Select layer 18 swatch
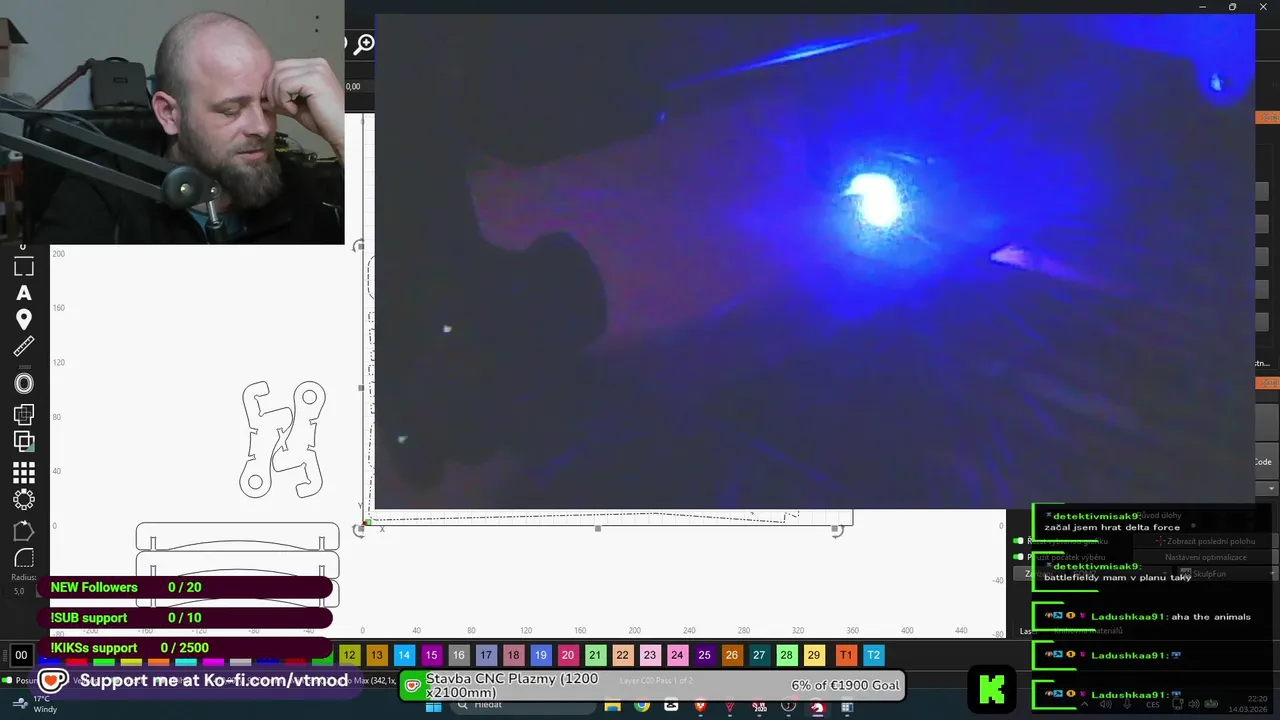This screenshot has width=1280, height=720. [513, 656]
